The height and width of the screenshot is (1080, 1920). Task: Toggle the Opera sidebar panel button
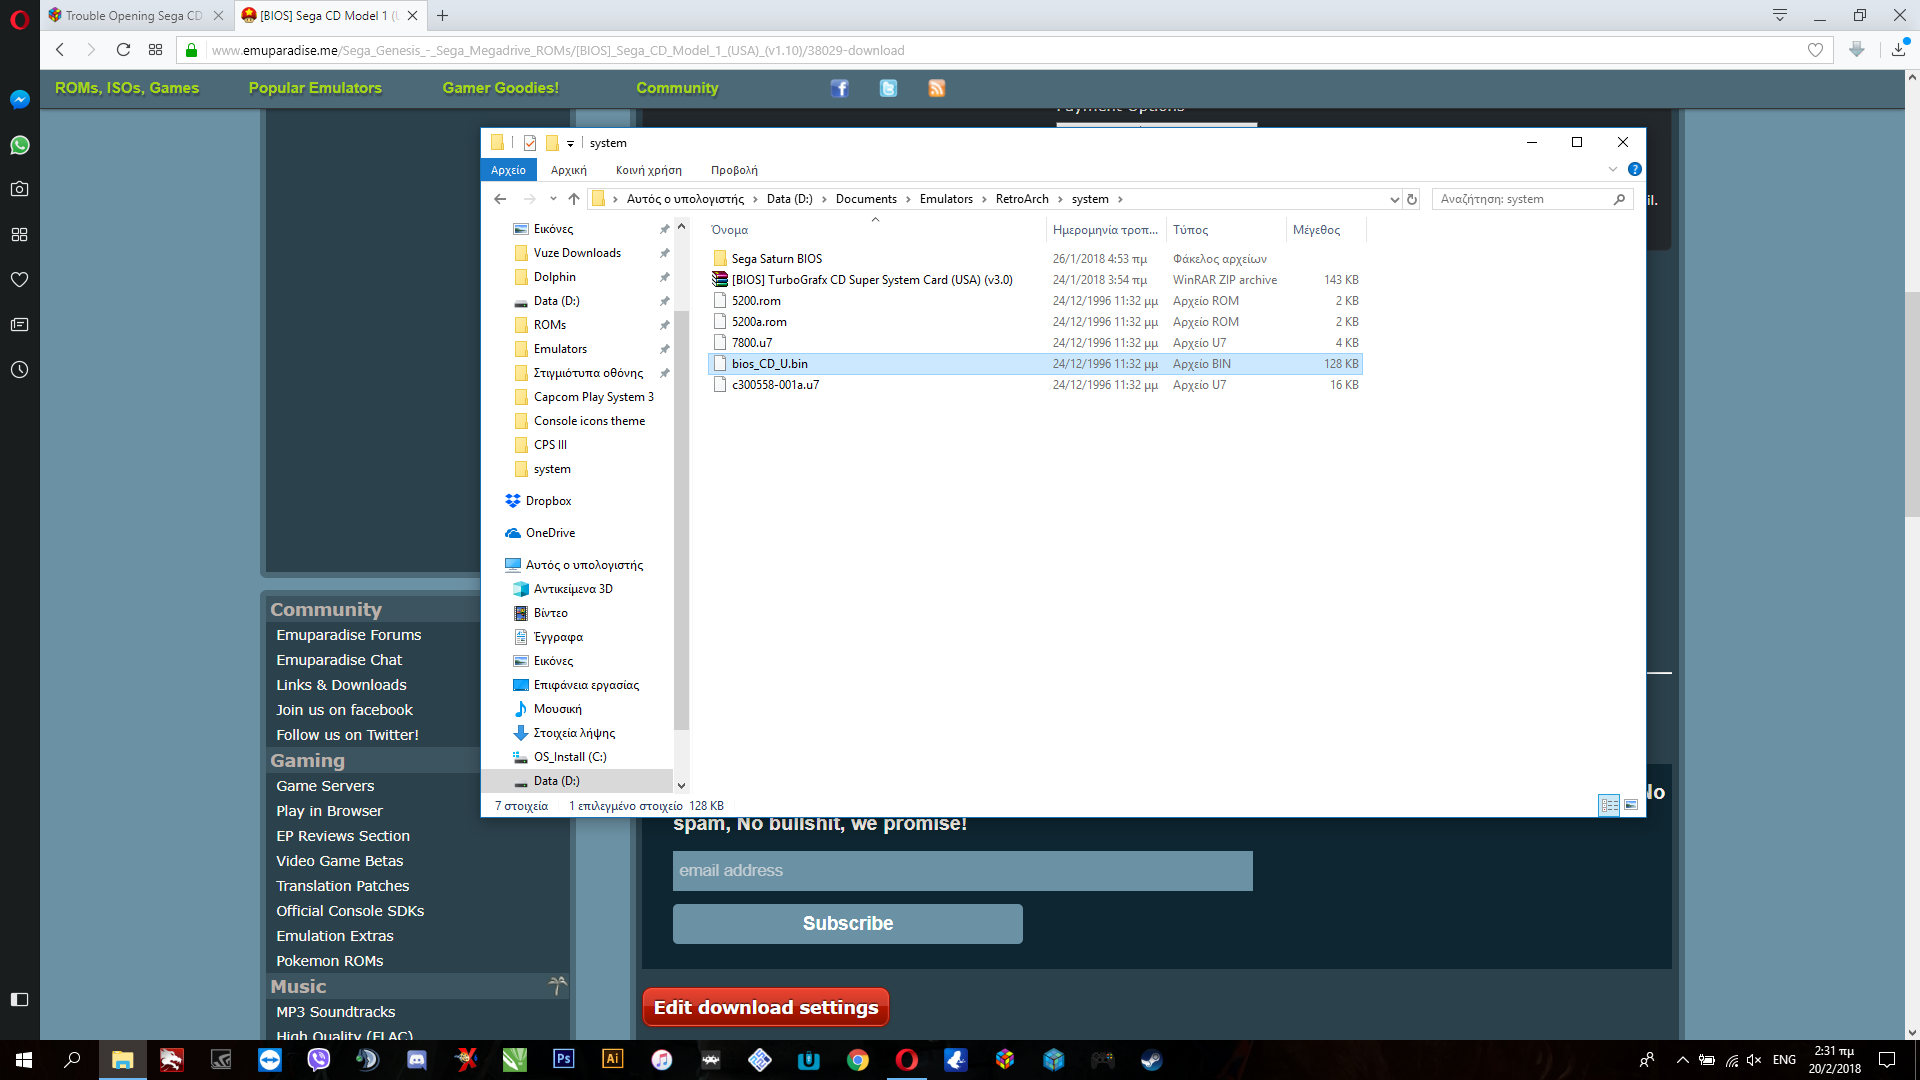click(19, 999)
